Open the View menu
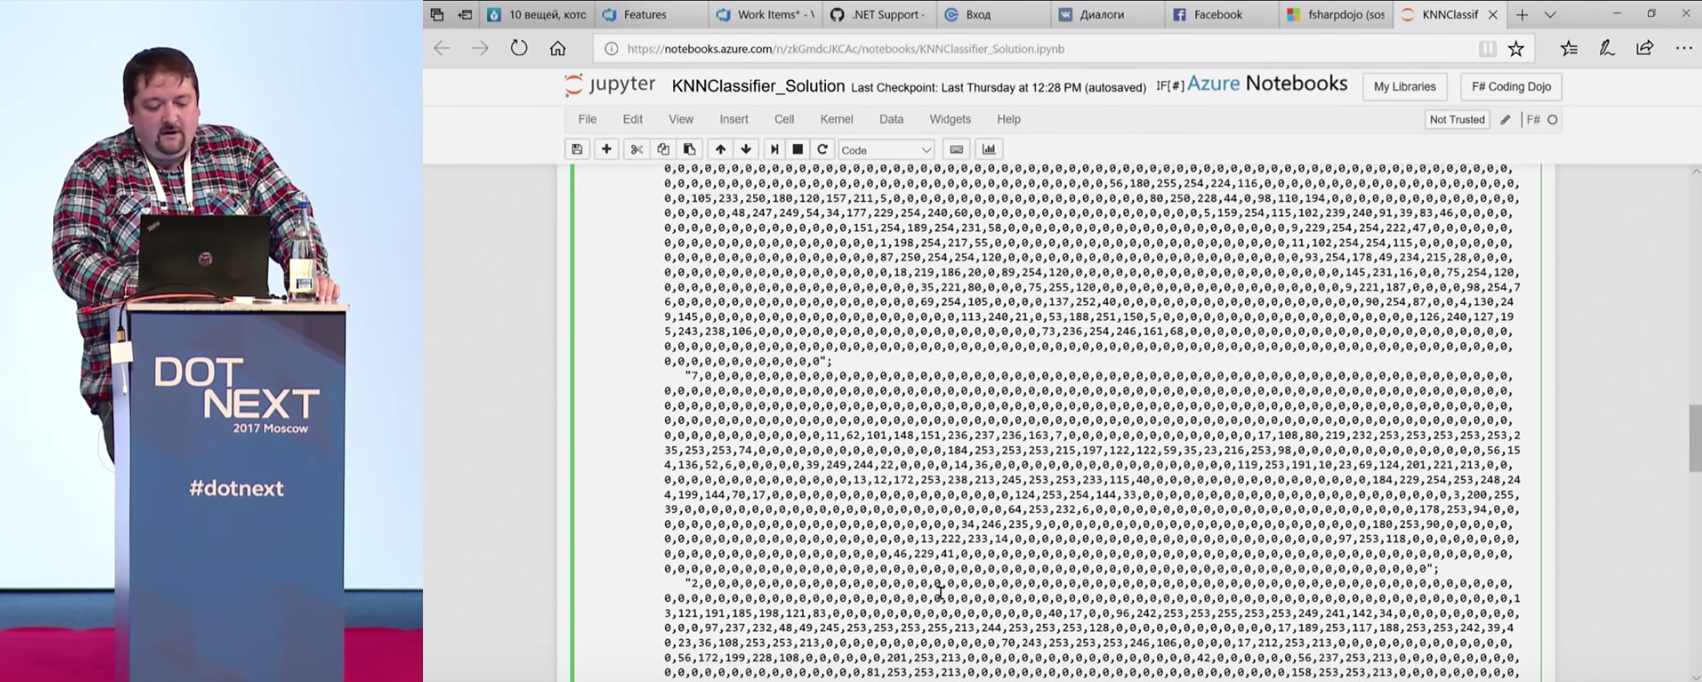The width and height of the screenshot is (1702, 682). pos(681,119)
